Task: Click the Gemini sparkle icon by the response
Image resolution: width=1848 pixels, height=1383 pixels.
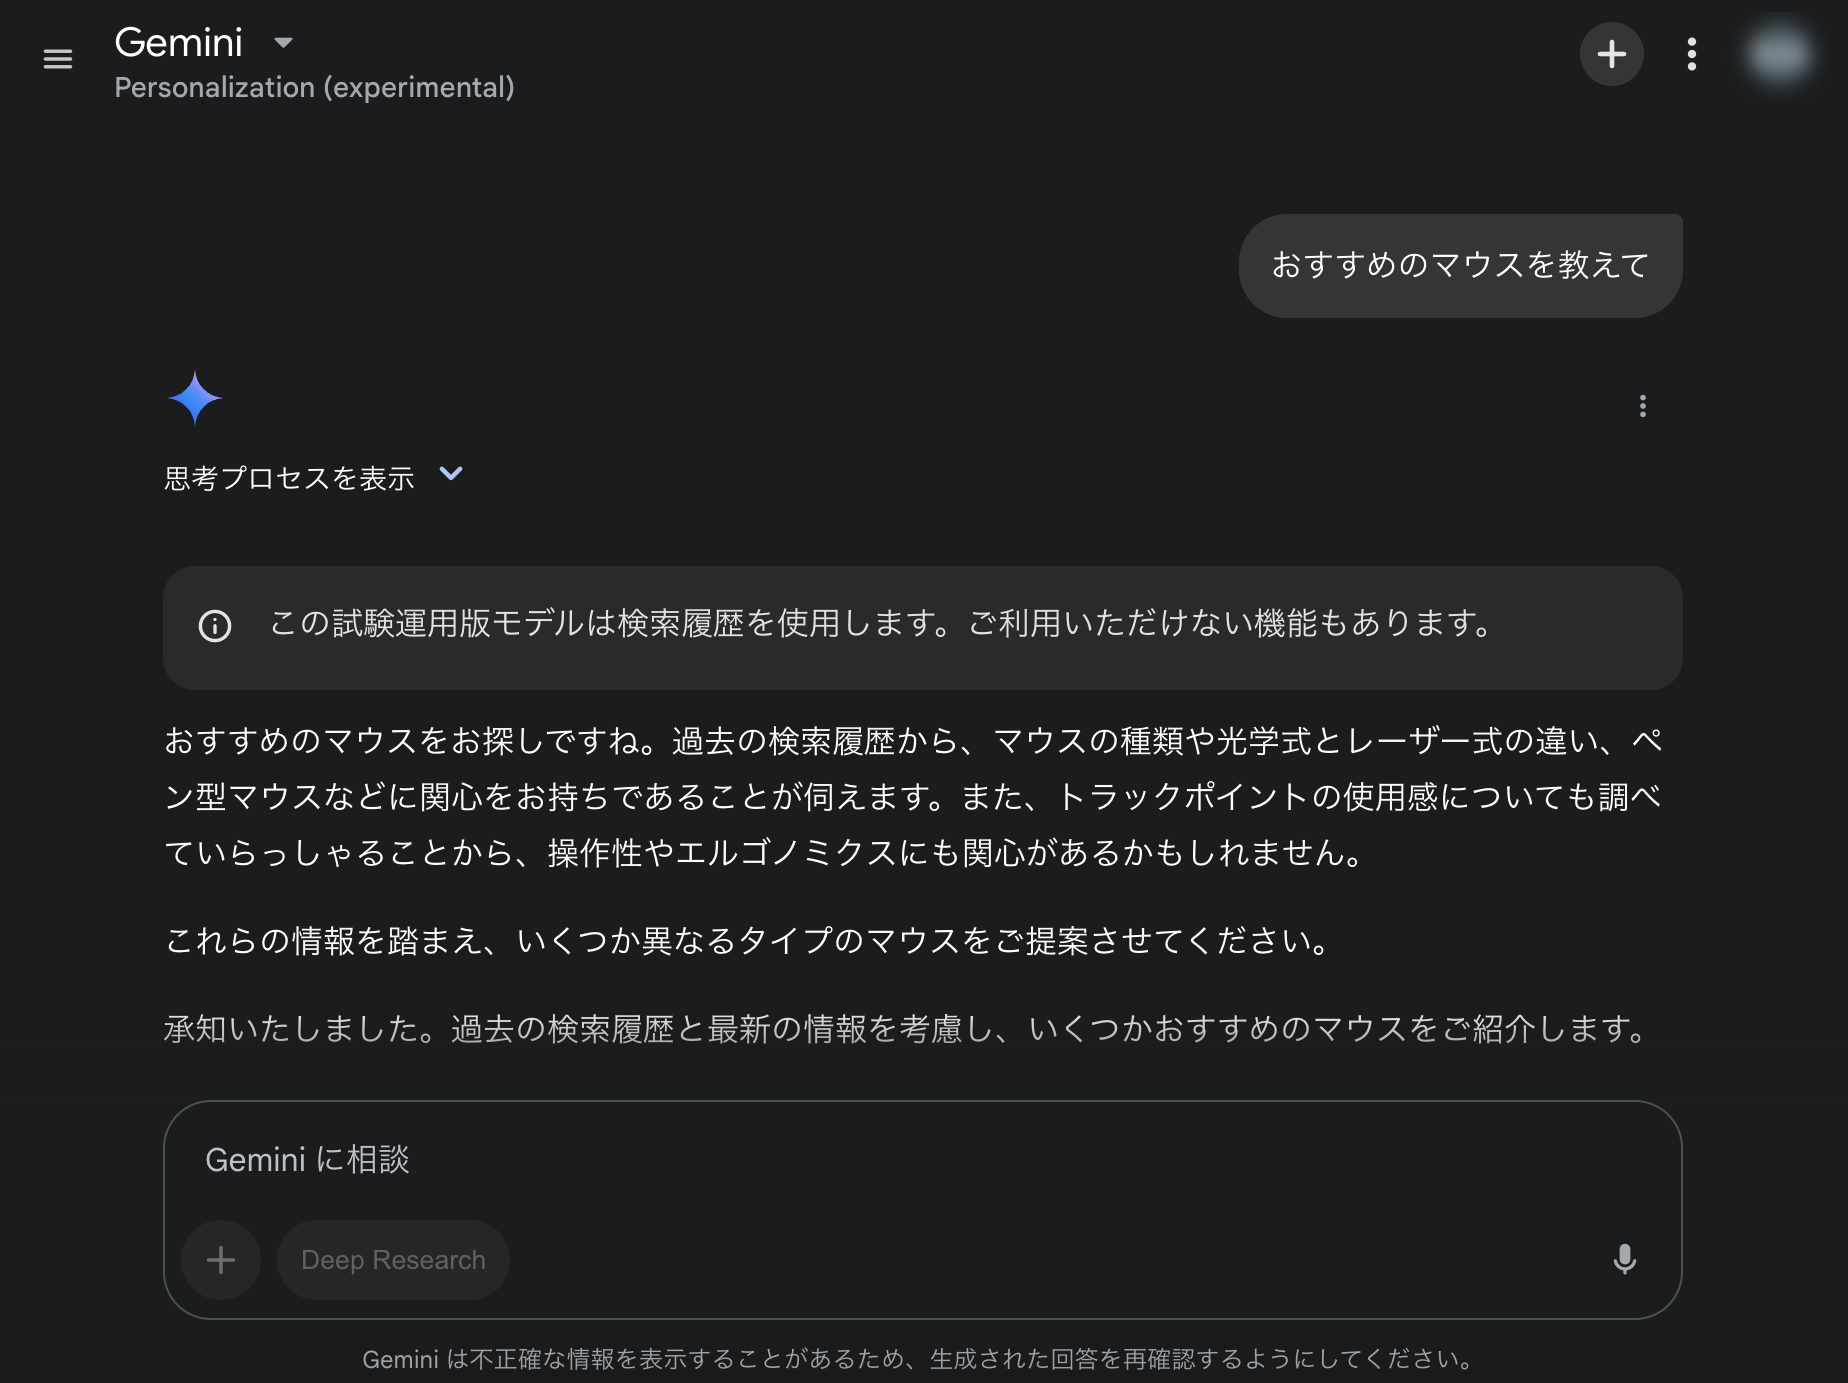Action: 196,397
